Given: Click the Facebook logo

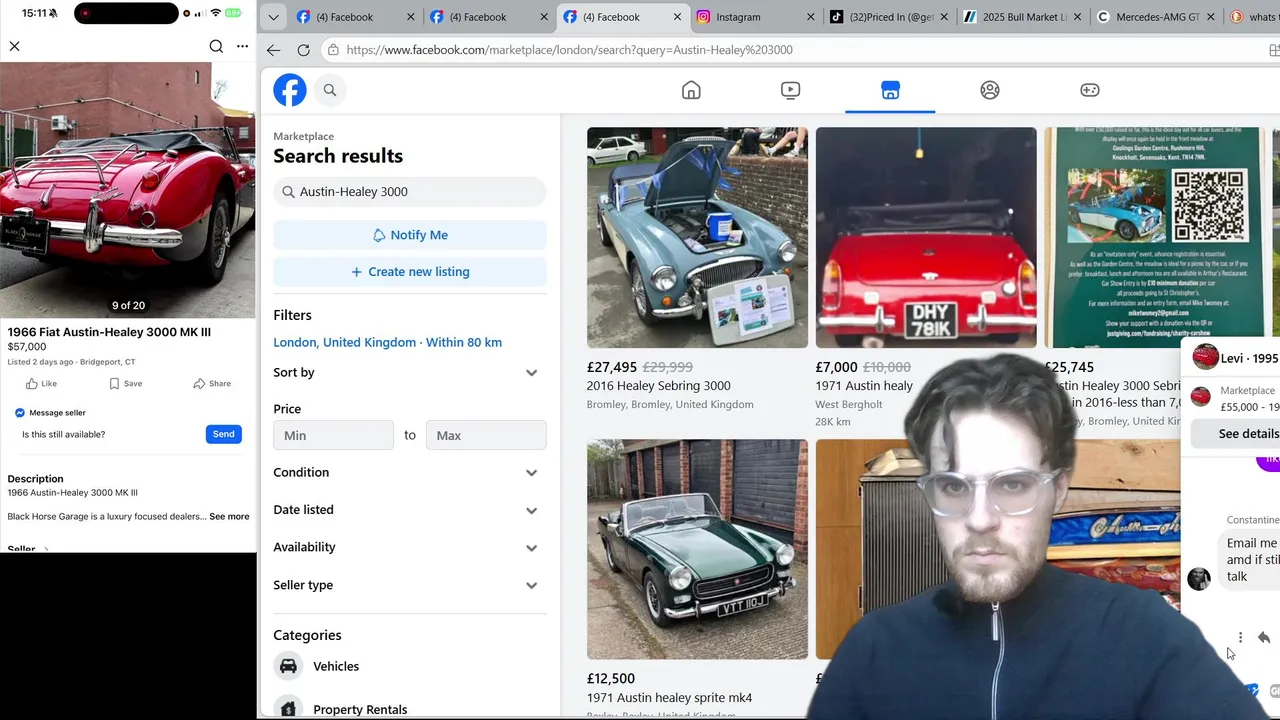Looking at the screenshot, I should coord(290,90).
